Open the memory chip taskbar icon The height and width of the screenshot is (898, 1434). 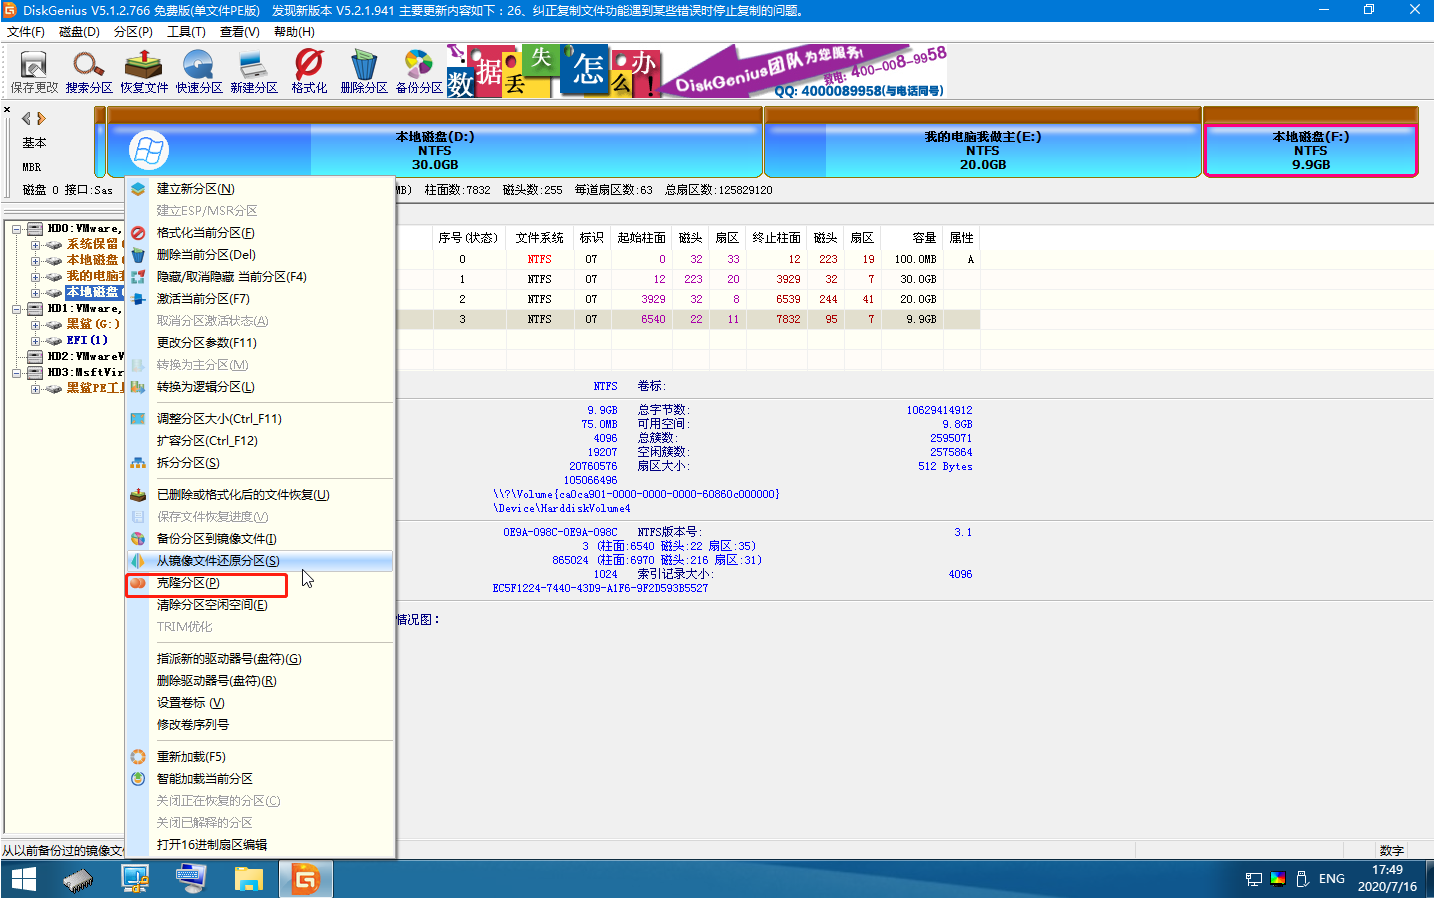click(78, 879)
